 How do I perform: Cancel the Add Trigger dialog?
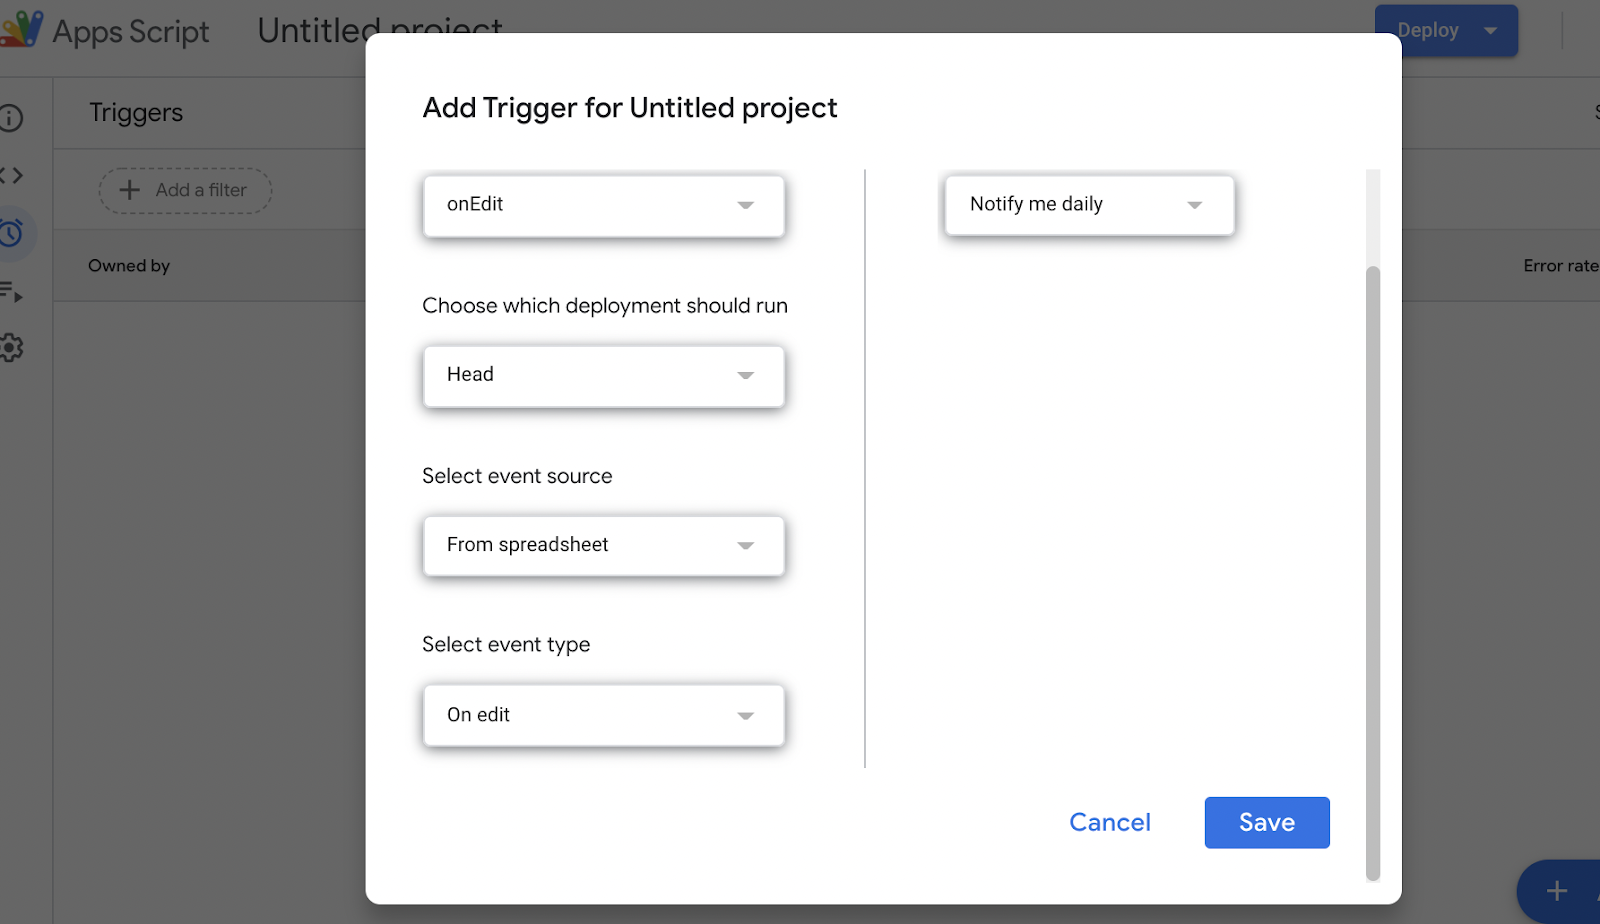[1109, 822]
